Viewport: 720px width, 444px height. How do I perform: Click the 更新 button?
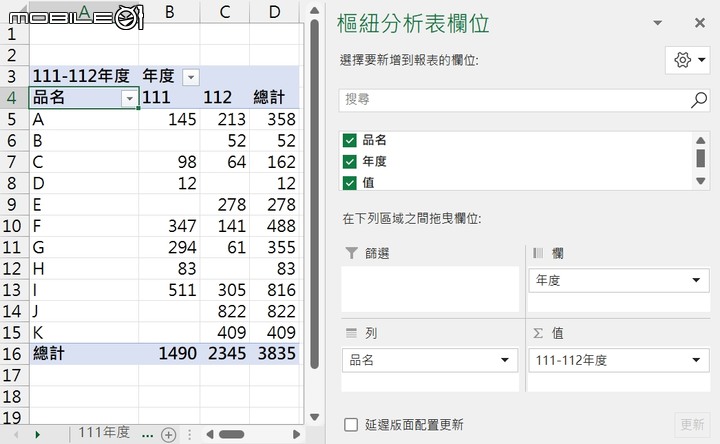click(x=692, y=424)
